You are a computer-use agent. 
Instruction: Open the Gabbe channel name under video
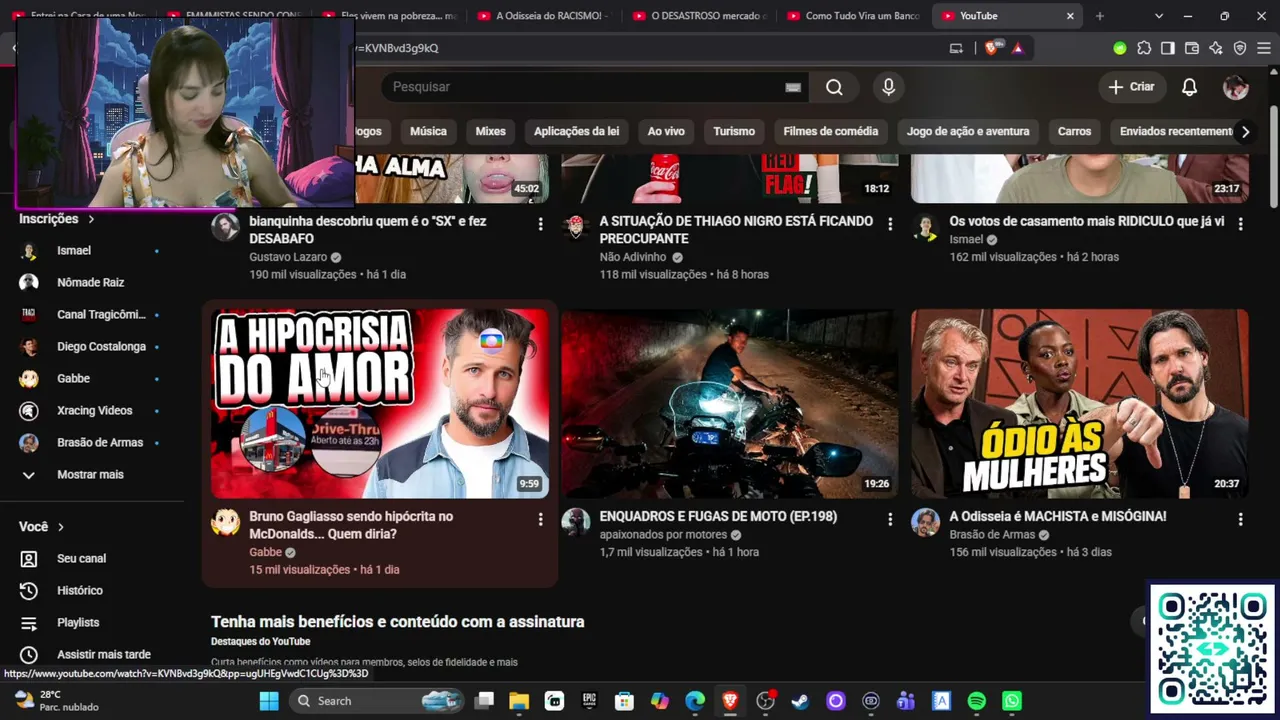pos(265,552)
